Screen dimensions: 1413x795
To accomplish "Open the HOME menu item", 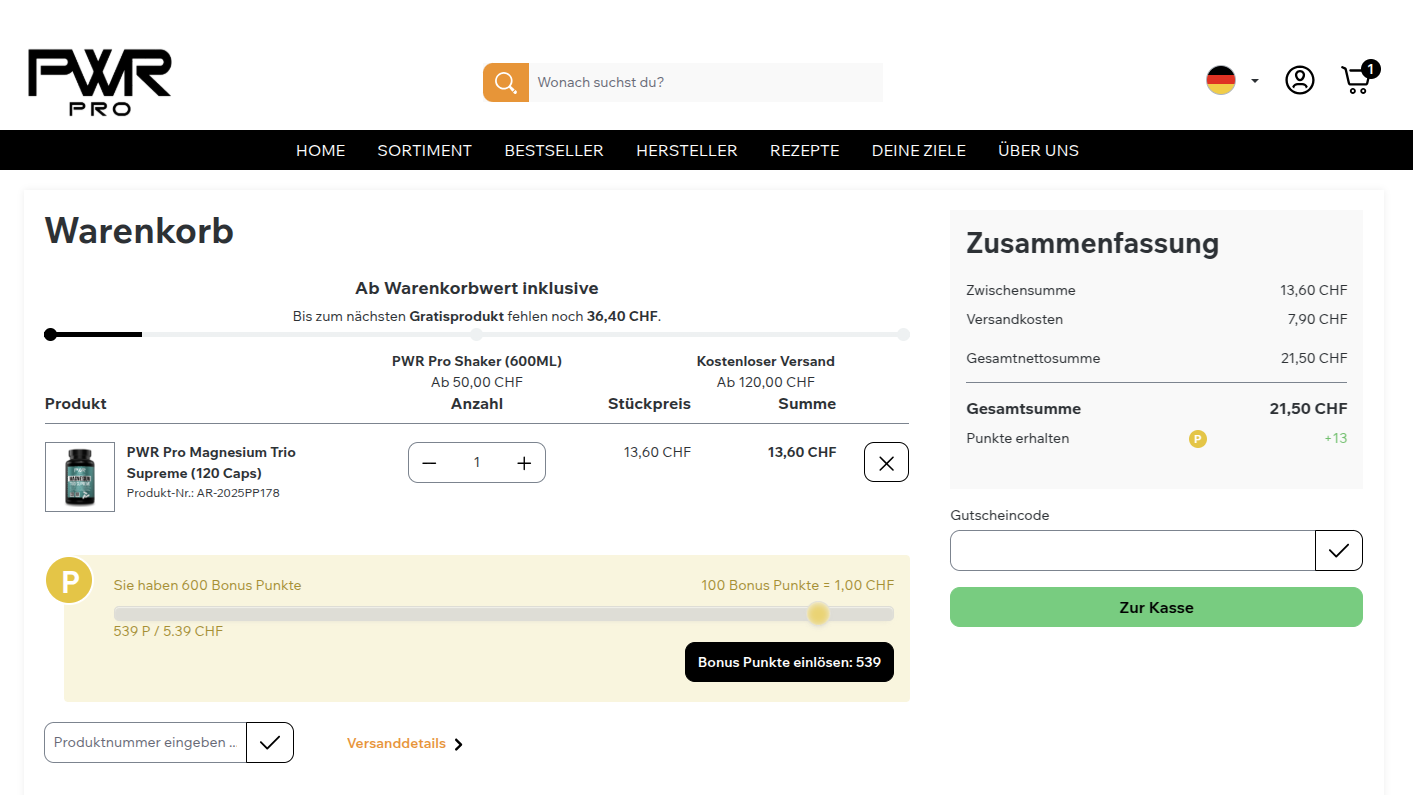I will pyautogui.click(x=321, y=150).
